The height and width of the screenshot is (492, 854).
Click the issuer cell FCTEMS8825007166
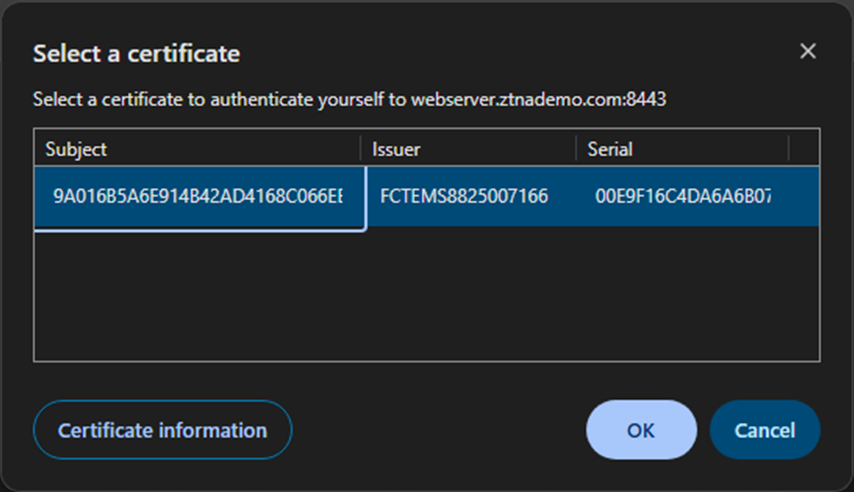pyautogui.click(x=464, y=196)
